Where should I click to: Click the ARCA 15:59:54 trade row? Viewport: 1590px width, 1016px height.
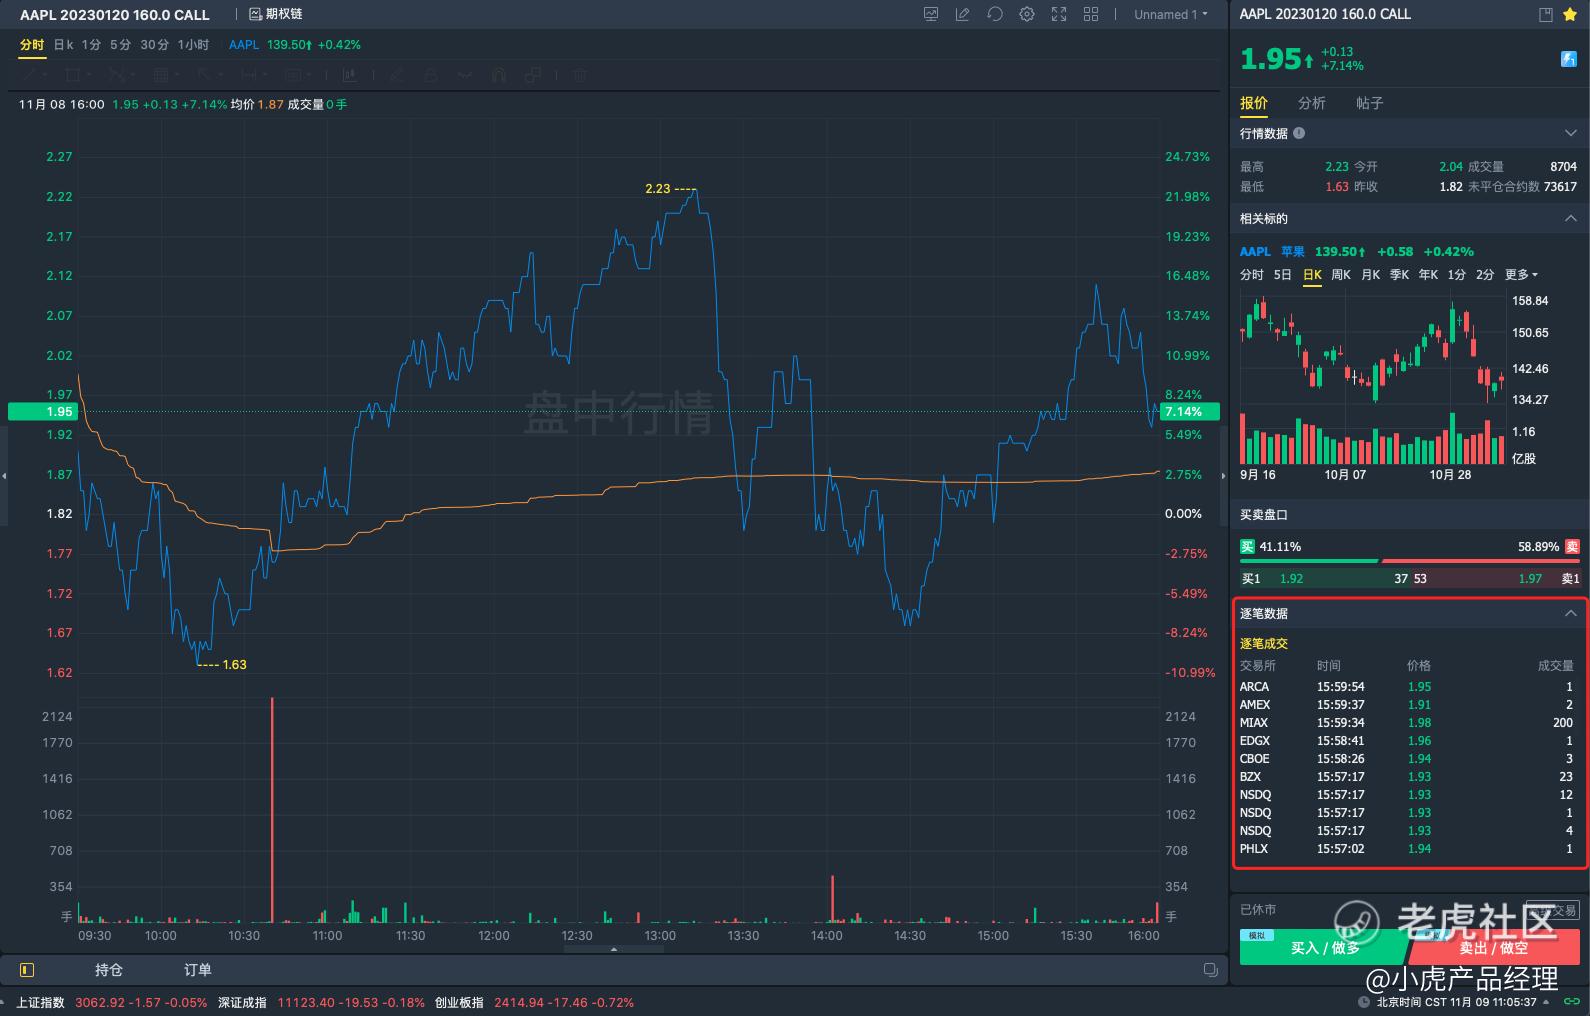point(1407,687)
